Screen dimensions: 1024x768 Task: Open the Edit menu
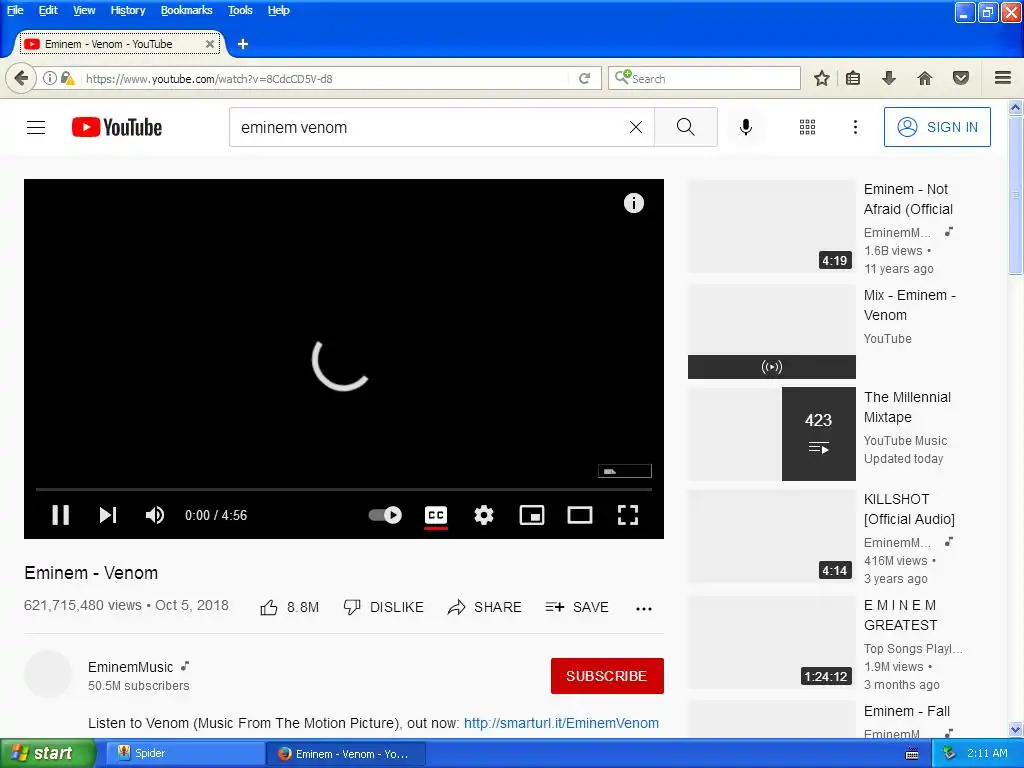click(x=48, y=10)
